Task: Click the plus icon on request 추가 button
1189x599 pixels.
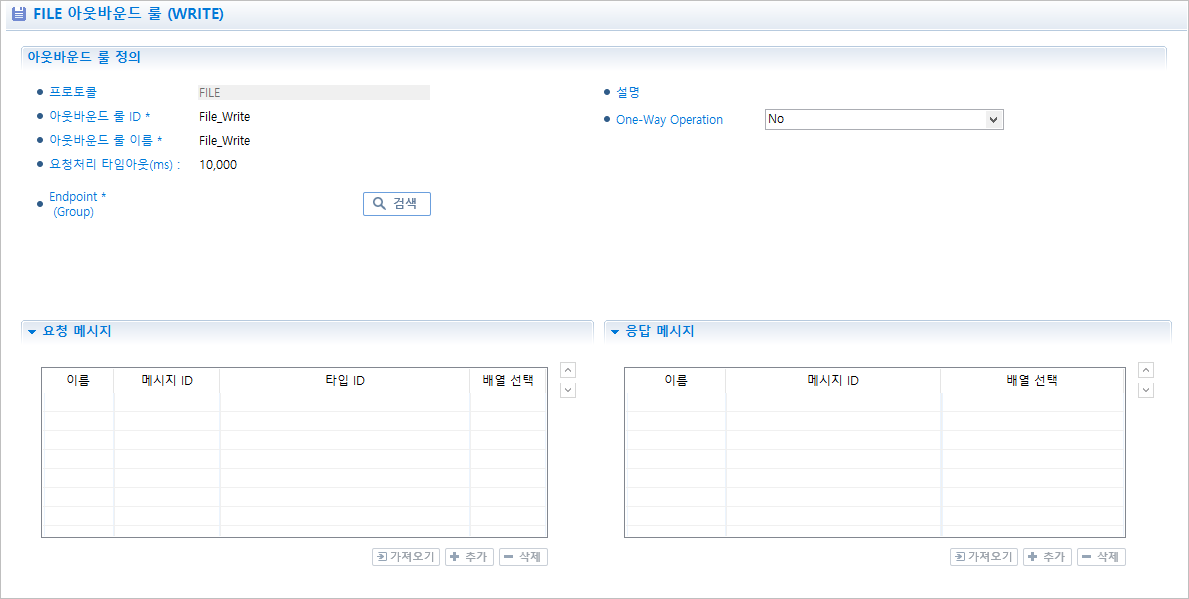Action: point(455,557)
